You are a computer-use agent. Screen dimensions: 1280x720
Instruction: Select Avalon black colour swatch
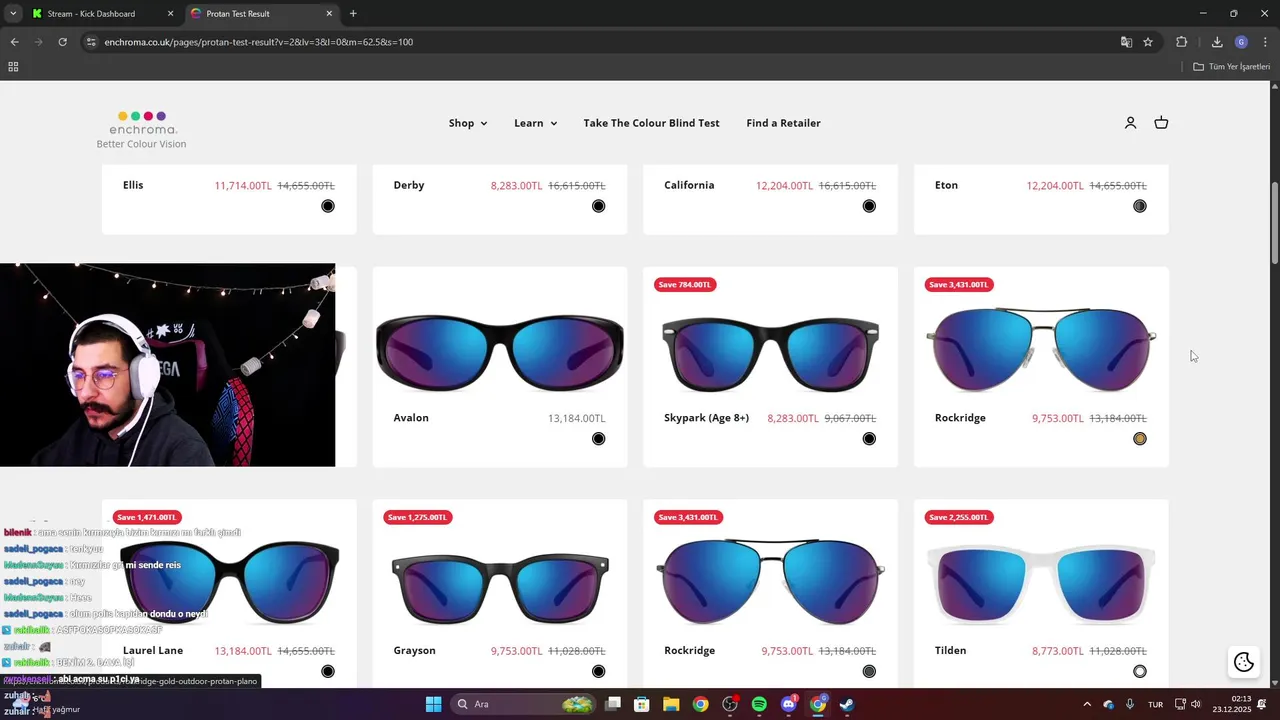pos(598,439)
